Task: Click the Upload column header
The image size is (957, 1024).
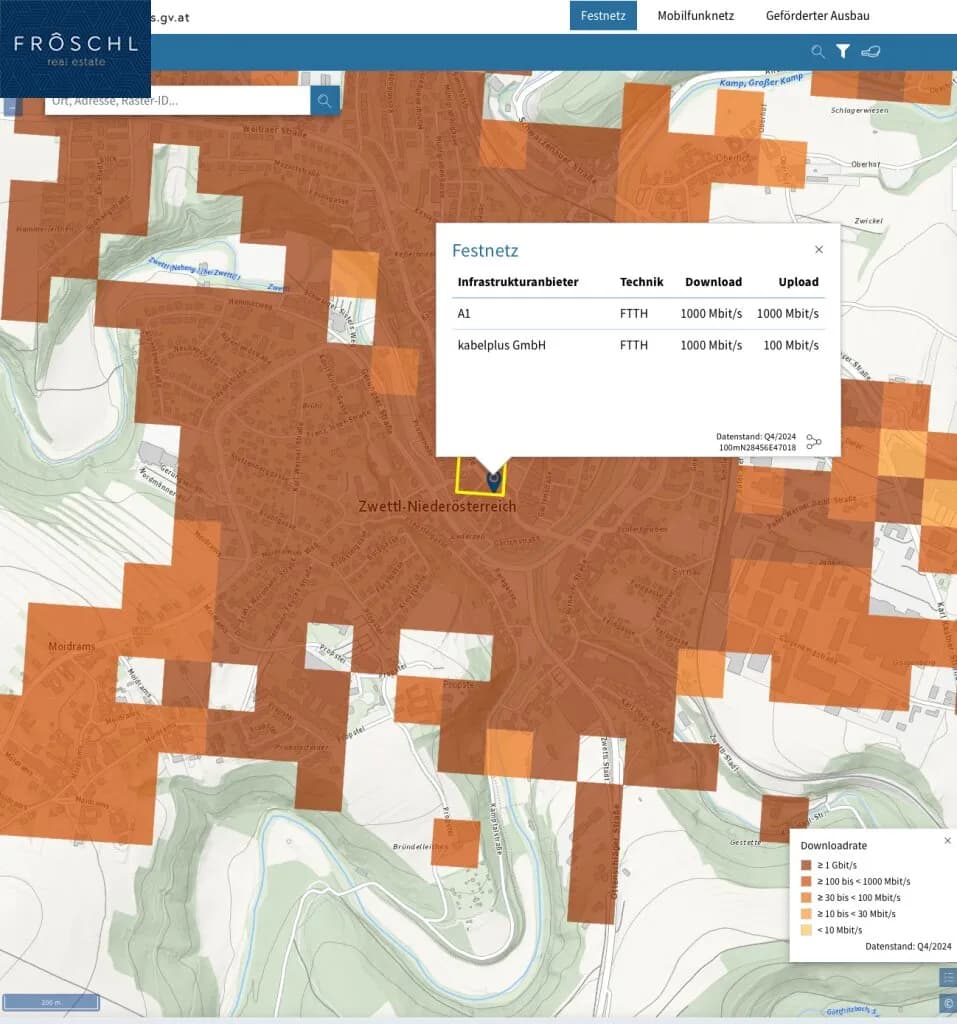Action: coord(798,282)
